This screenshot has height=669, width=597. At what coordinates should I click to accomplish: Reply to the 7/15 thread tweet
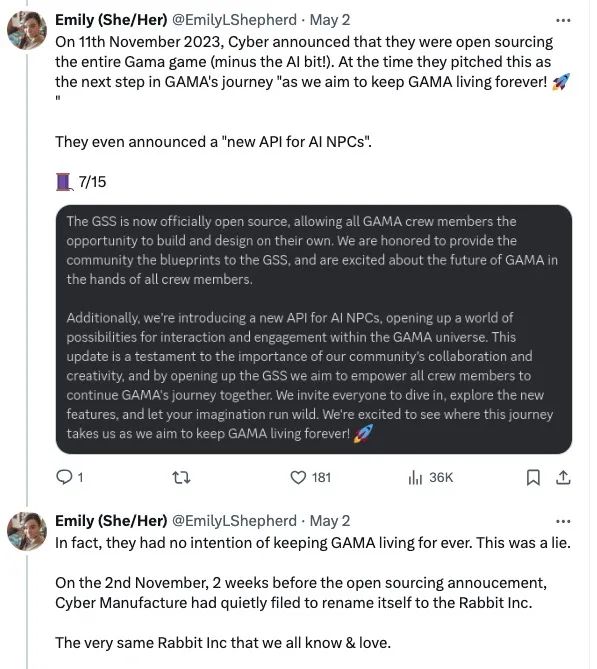(x=64, y=477)
